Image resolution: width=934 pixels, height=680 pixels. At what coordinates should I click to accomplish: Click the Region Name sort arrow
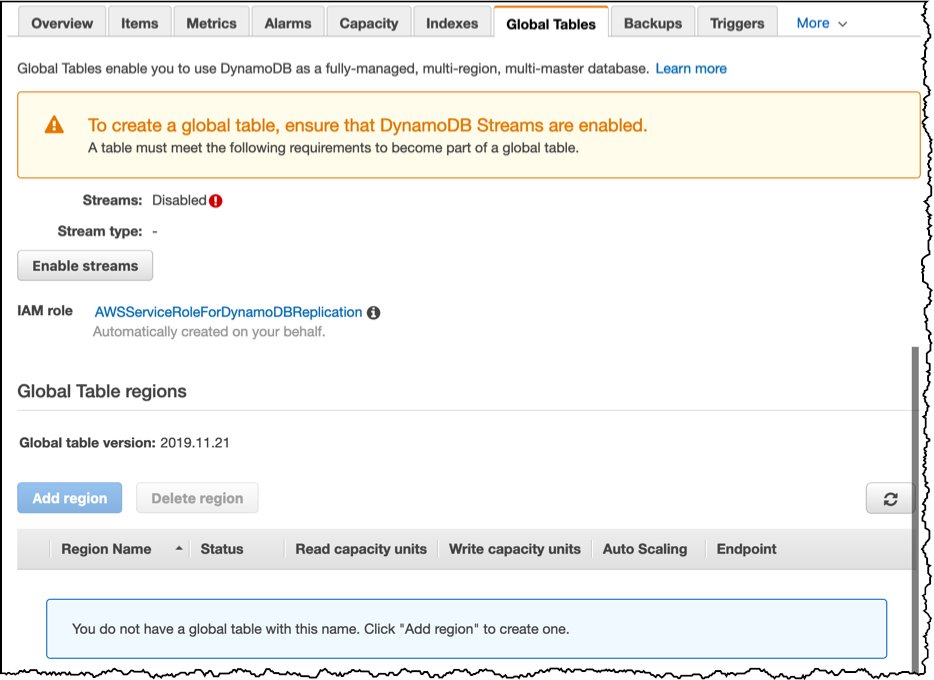(x=179, y=548)
